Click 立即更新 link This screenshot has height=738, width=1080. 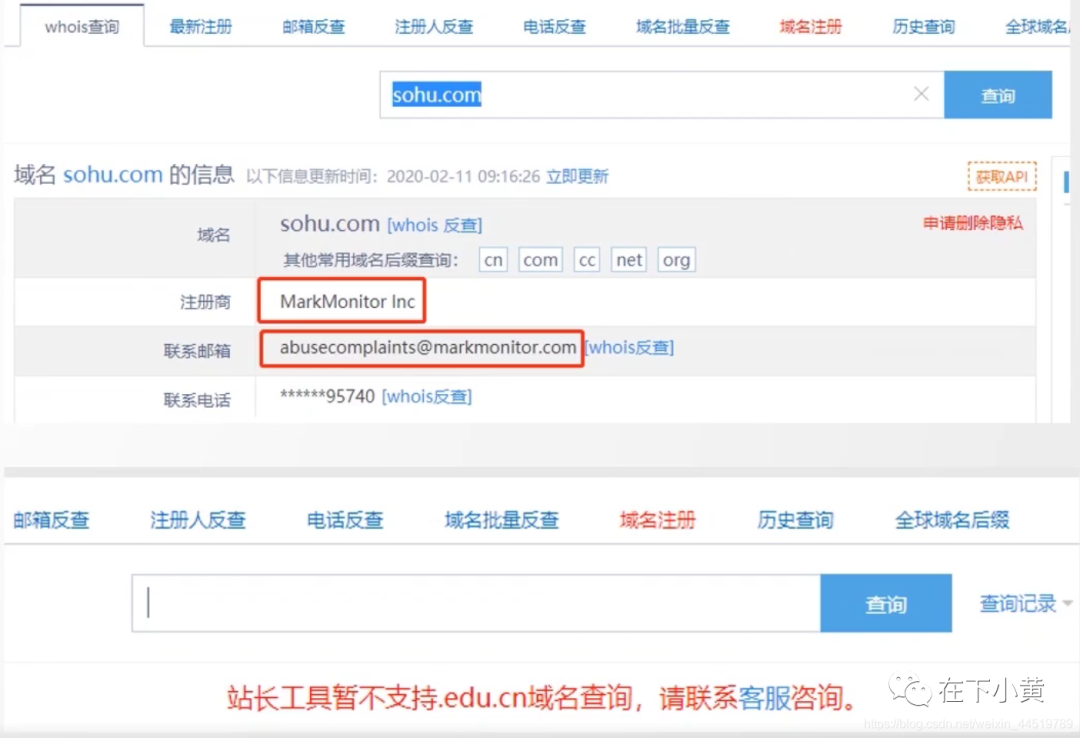tap(577, 176)
